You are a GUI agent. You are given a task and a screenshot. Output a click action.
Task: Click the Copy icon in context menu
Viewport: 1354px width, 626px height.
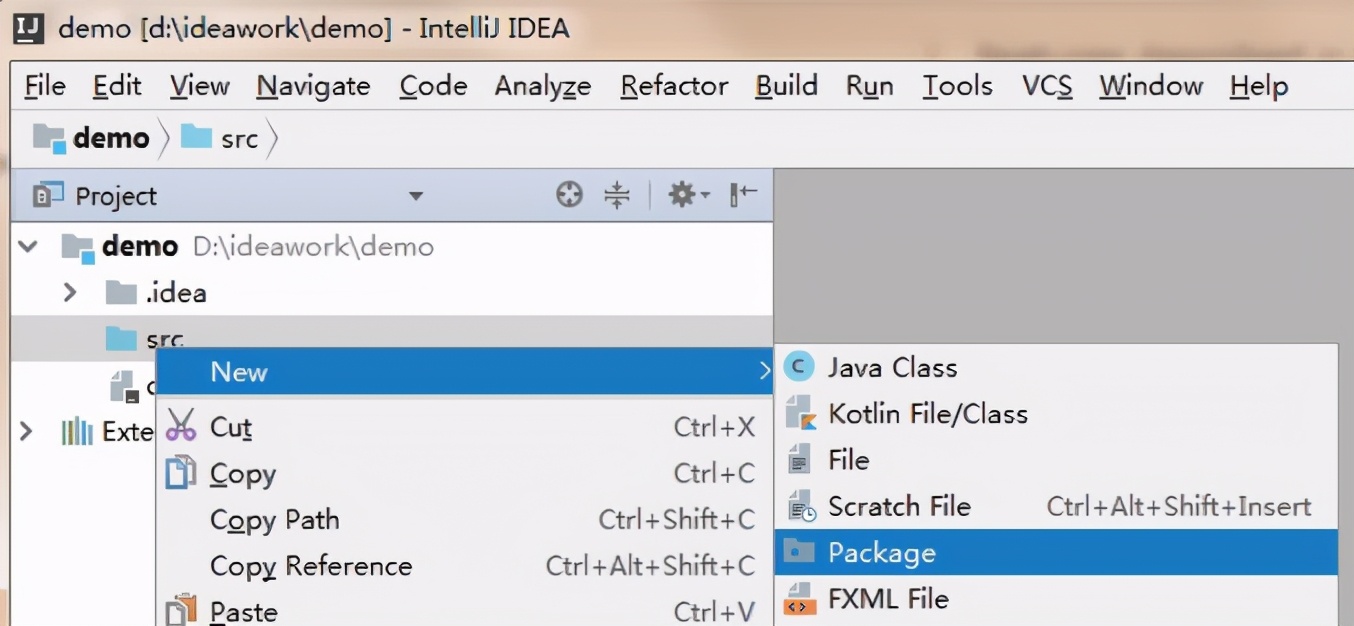click(180, 473)
